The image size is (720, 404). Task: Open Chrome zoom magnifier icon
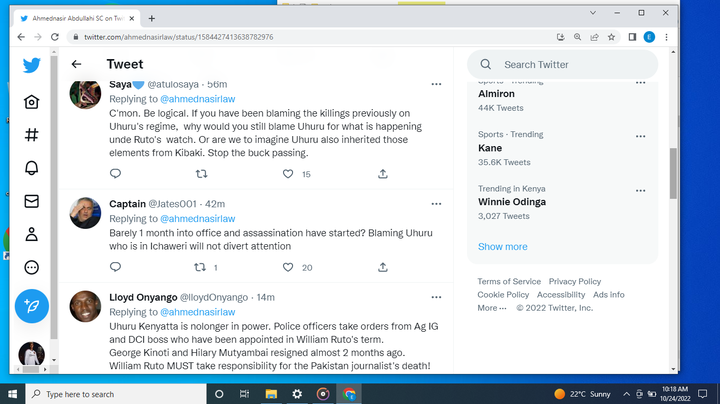[577, 37]
